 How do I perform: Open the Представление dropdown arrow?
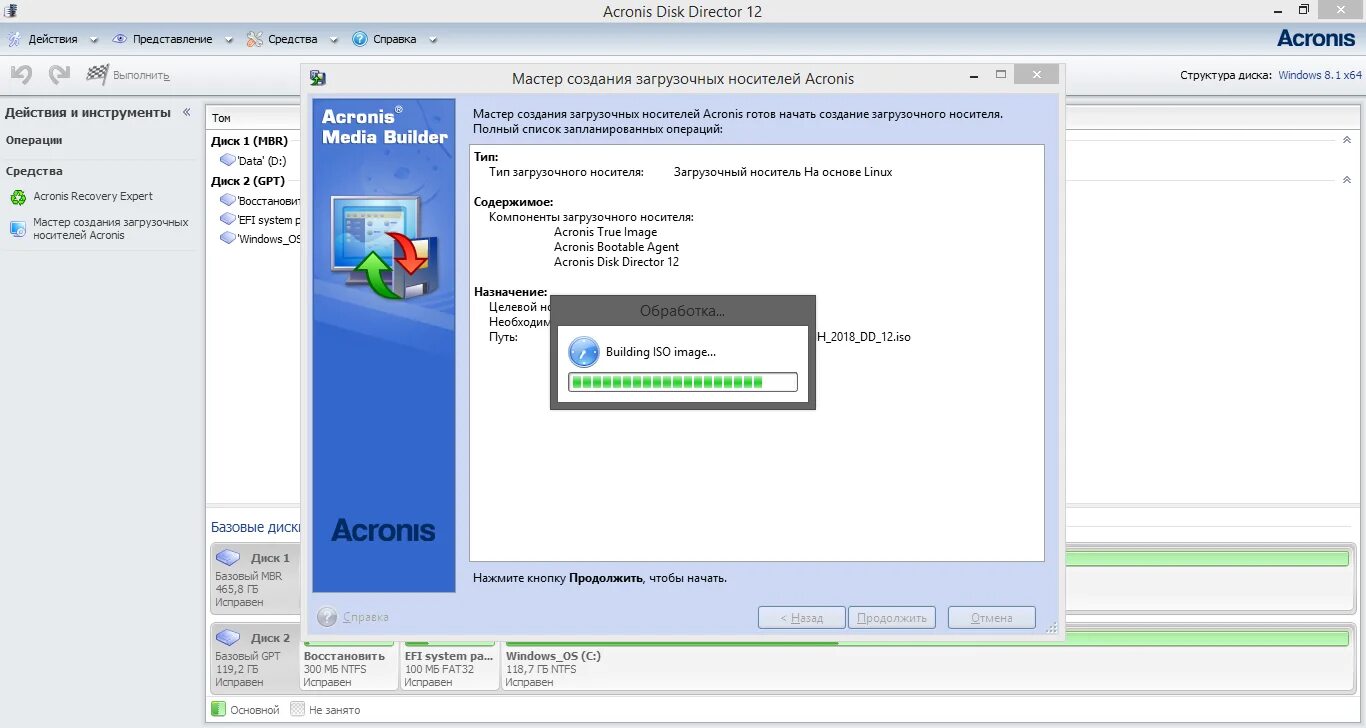click(x=228, y=40)
